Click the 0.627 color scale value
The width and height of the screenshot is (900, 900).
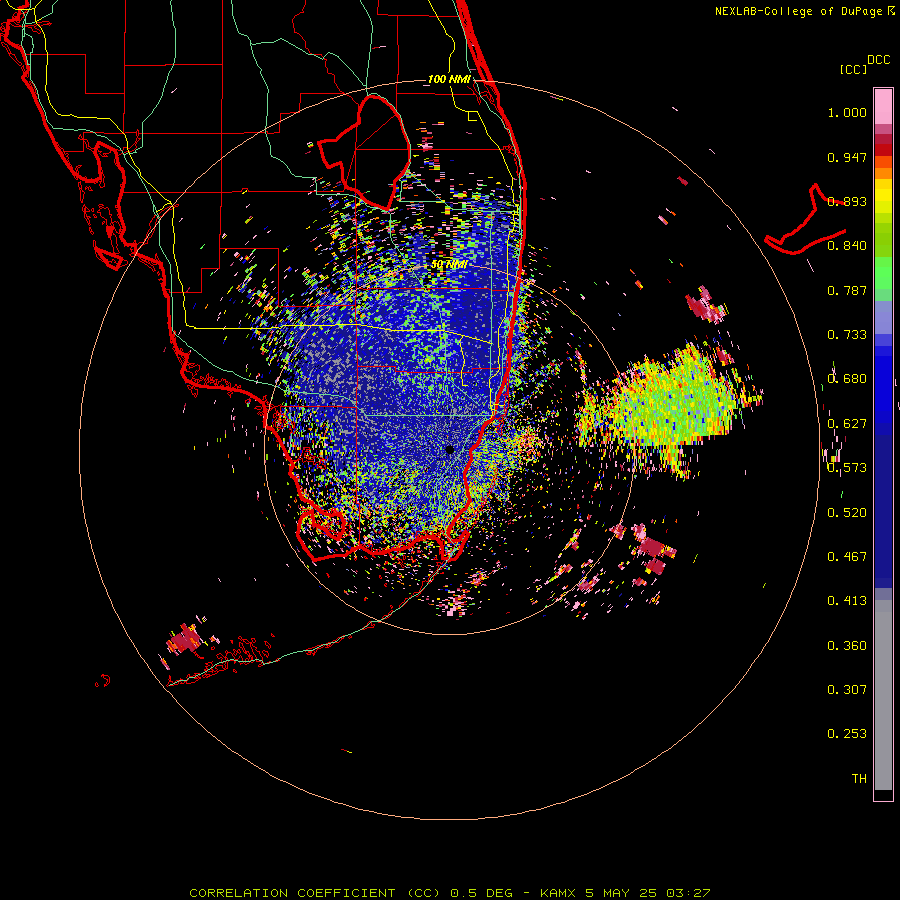pos(847,424)
